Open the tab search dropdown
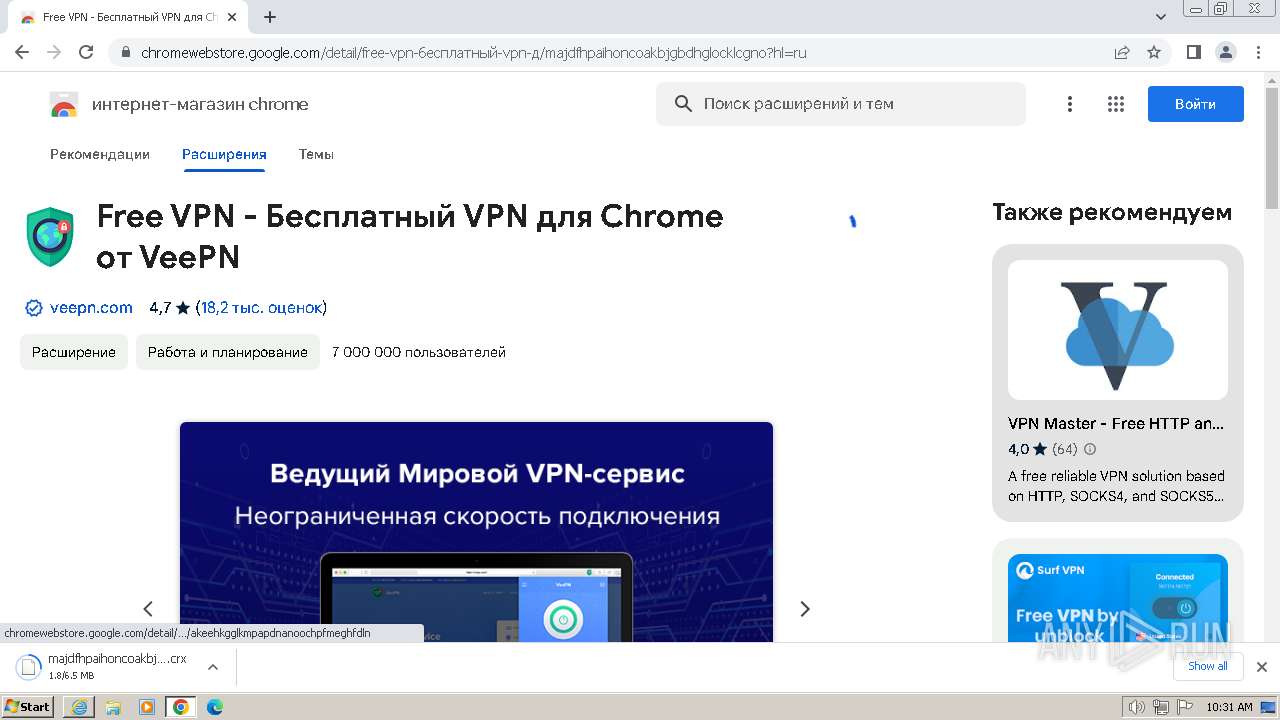1280x720 pixels. pos(1160,17)
